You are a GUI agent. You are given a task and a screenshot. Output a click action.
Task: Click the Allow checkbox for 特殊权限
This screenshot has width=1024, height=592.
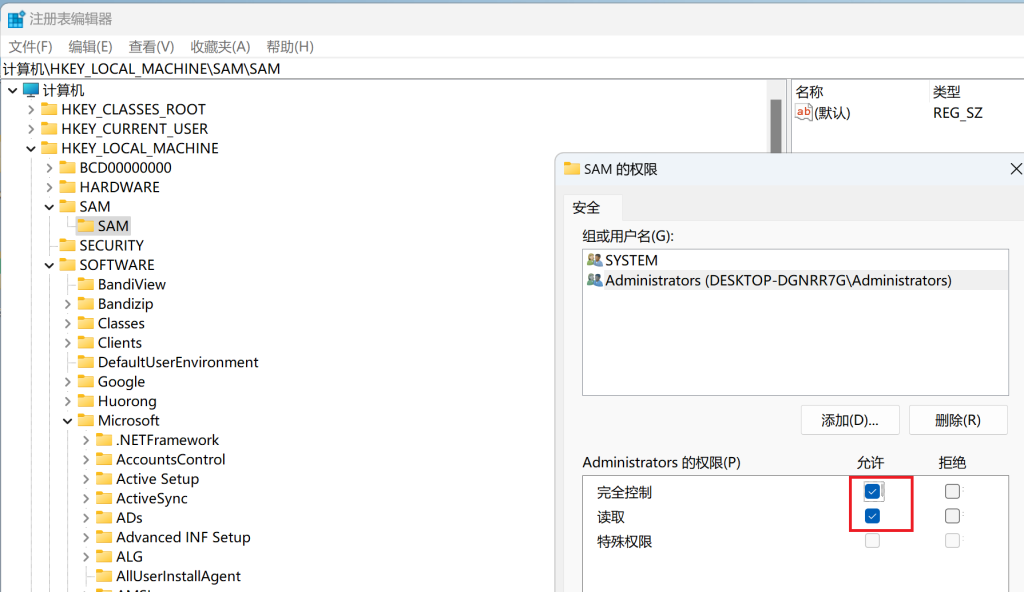point(872,541)
